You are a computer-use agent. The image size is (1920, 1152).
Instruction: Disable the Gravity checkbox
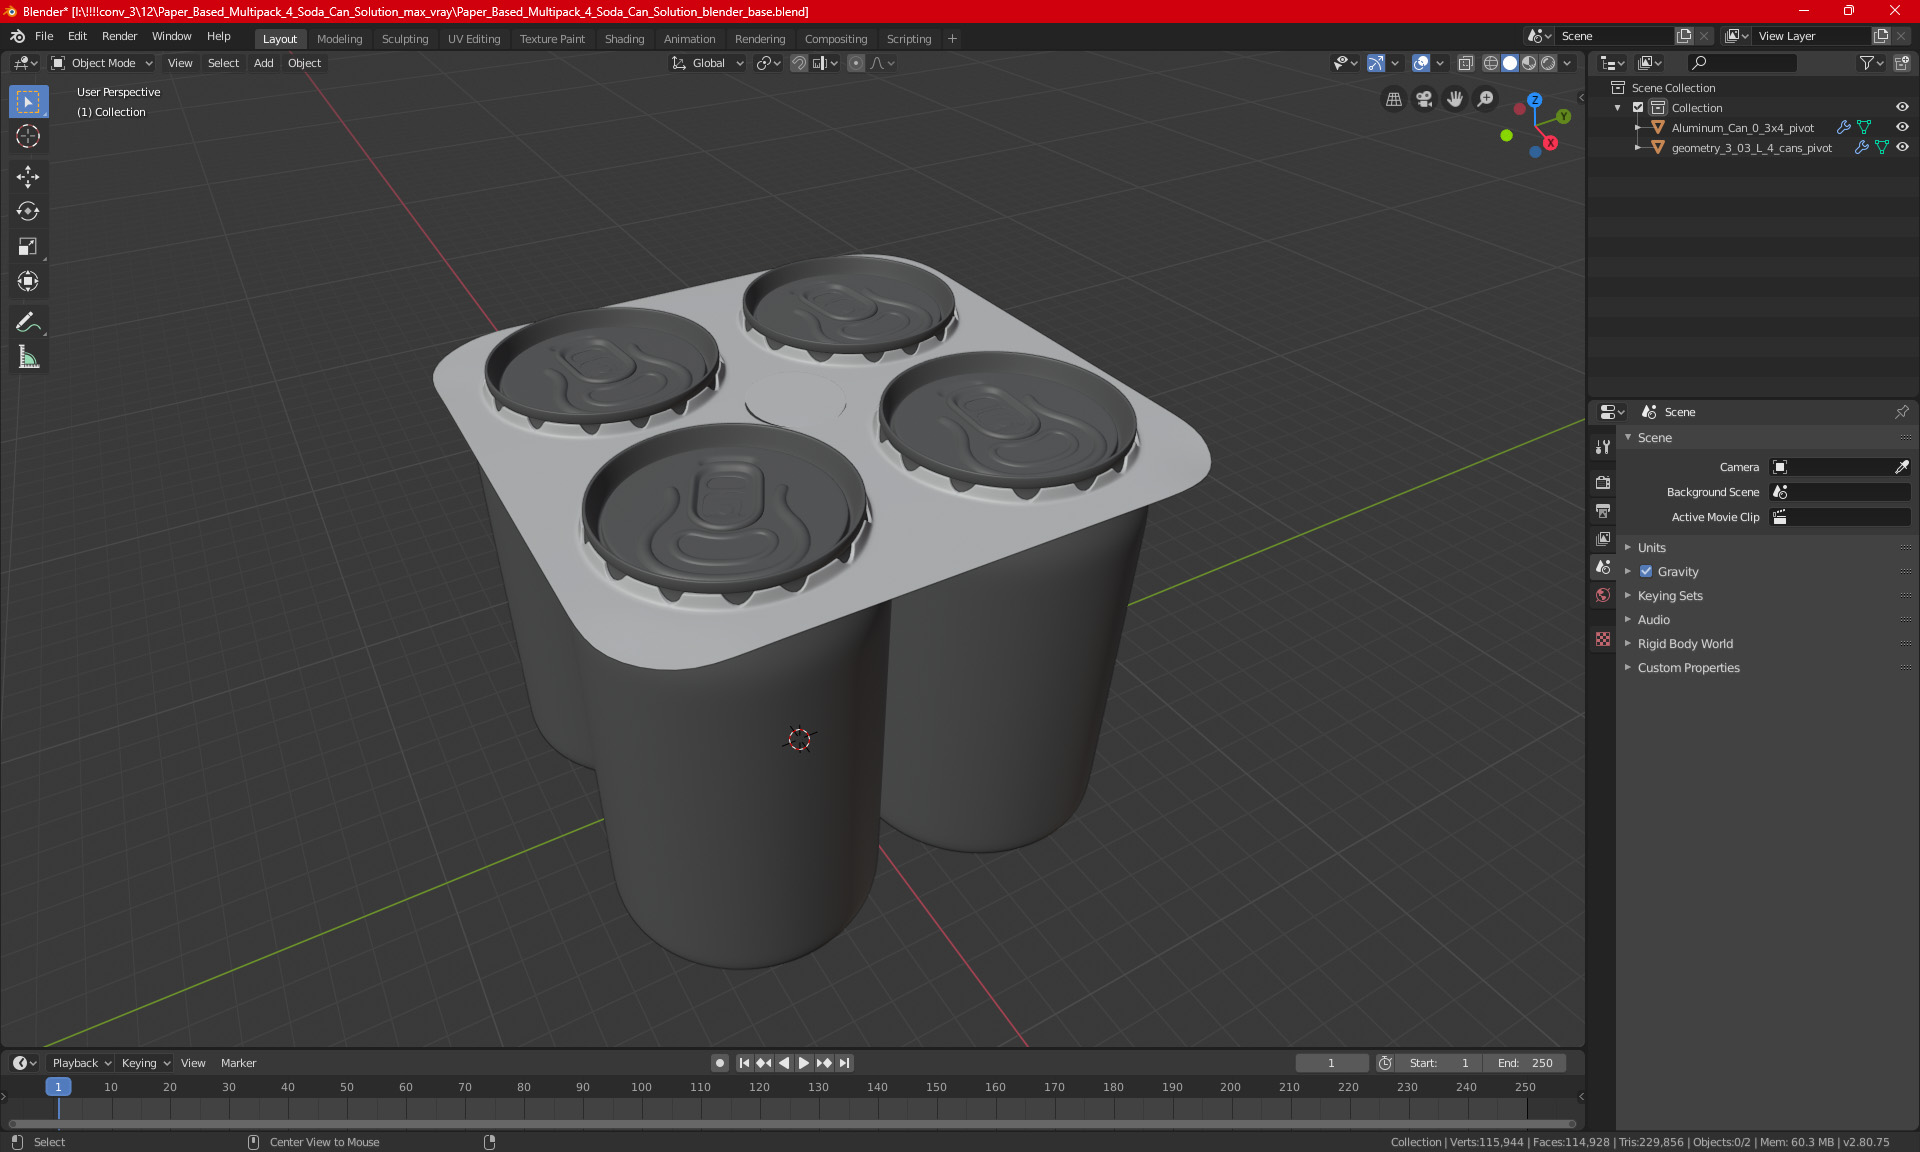(1646, 571)
